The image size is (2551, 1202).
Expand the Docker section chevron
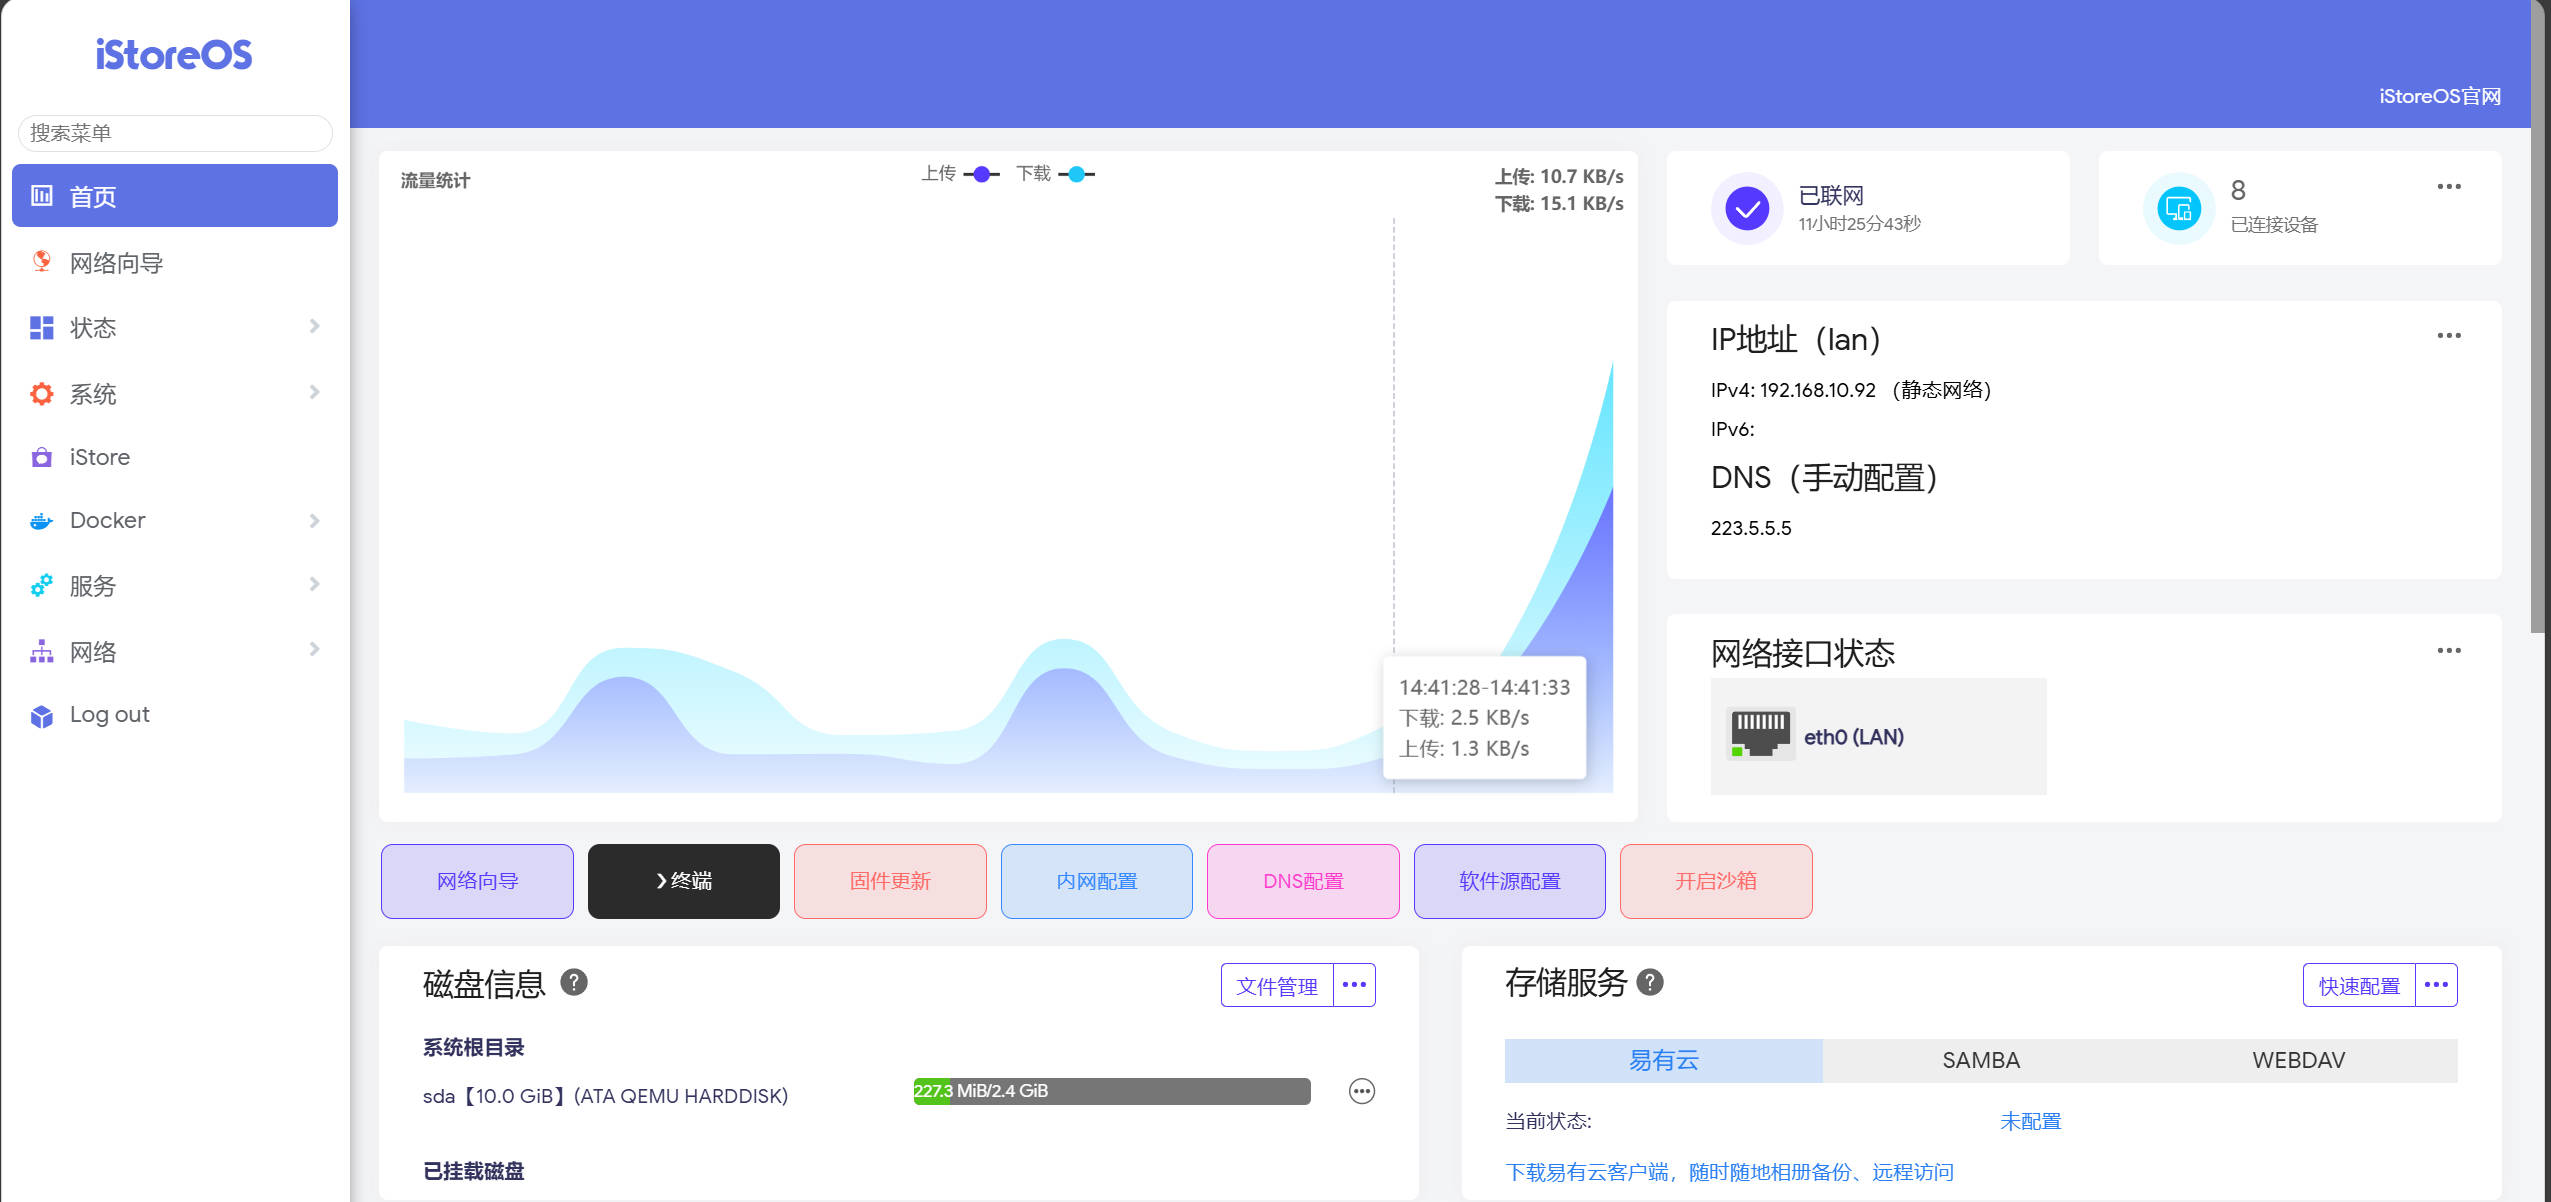tap(314, 520)
